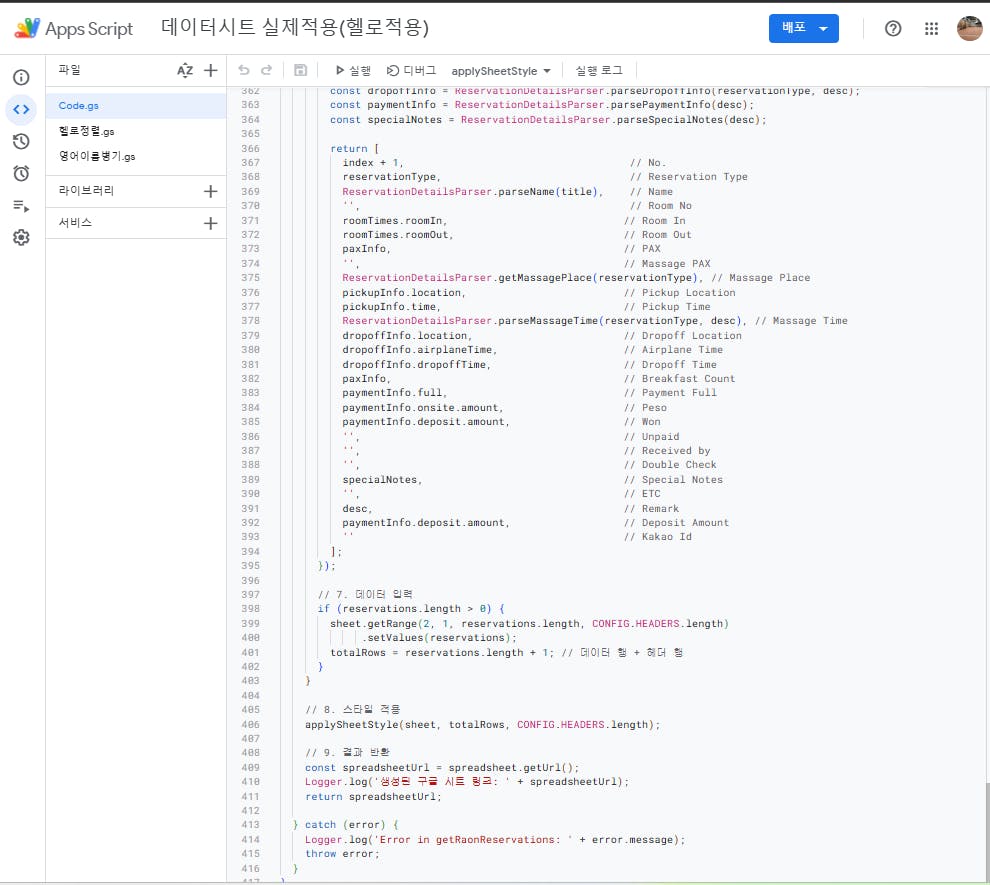Click 'return spreadsheetUrl;' on line 411
This screenshot has width=990, height=885.
click(x=373, y=797)
